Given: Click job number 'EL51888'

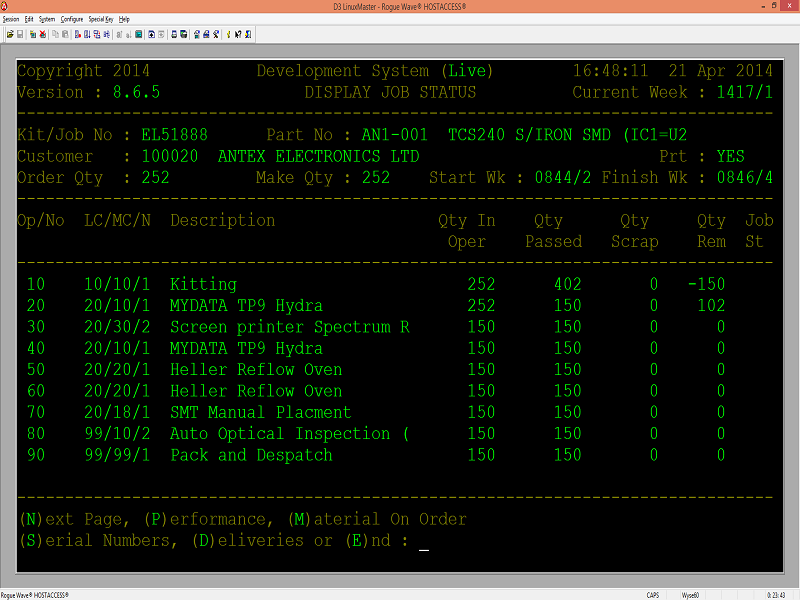Looking at the screenshot, I should [174, 135].
